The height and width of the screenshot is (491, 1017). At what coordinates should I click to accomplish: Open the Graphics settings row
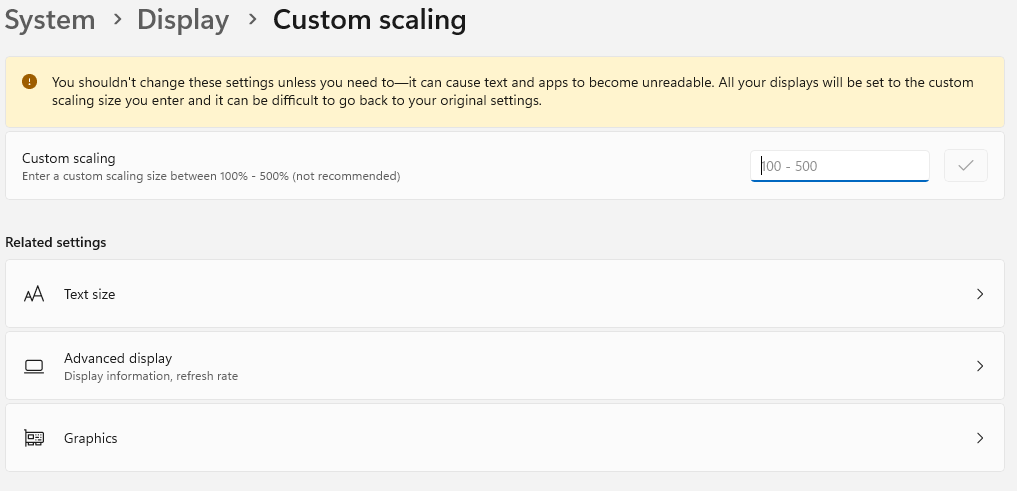[500, 438]
